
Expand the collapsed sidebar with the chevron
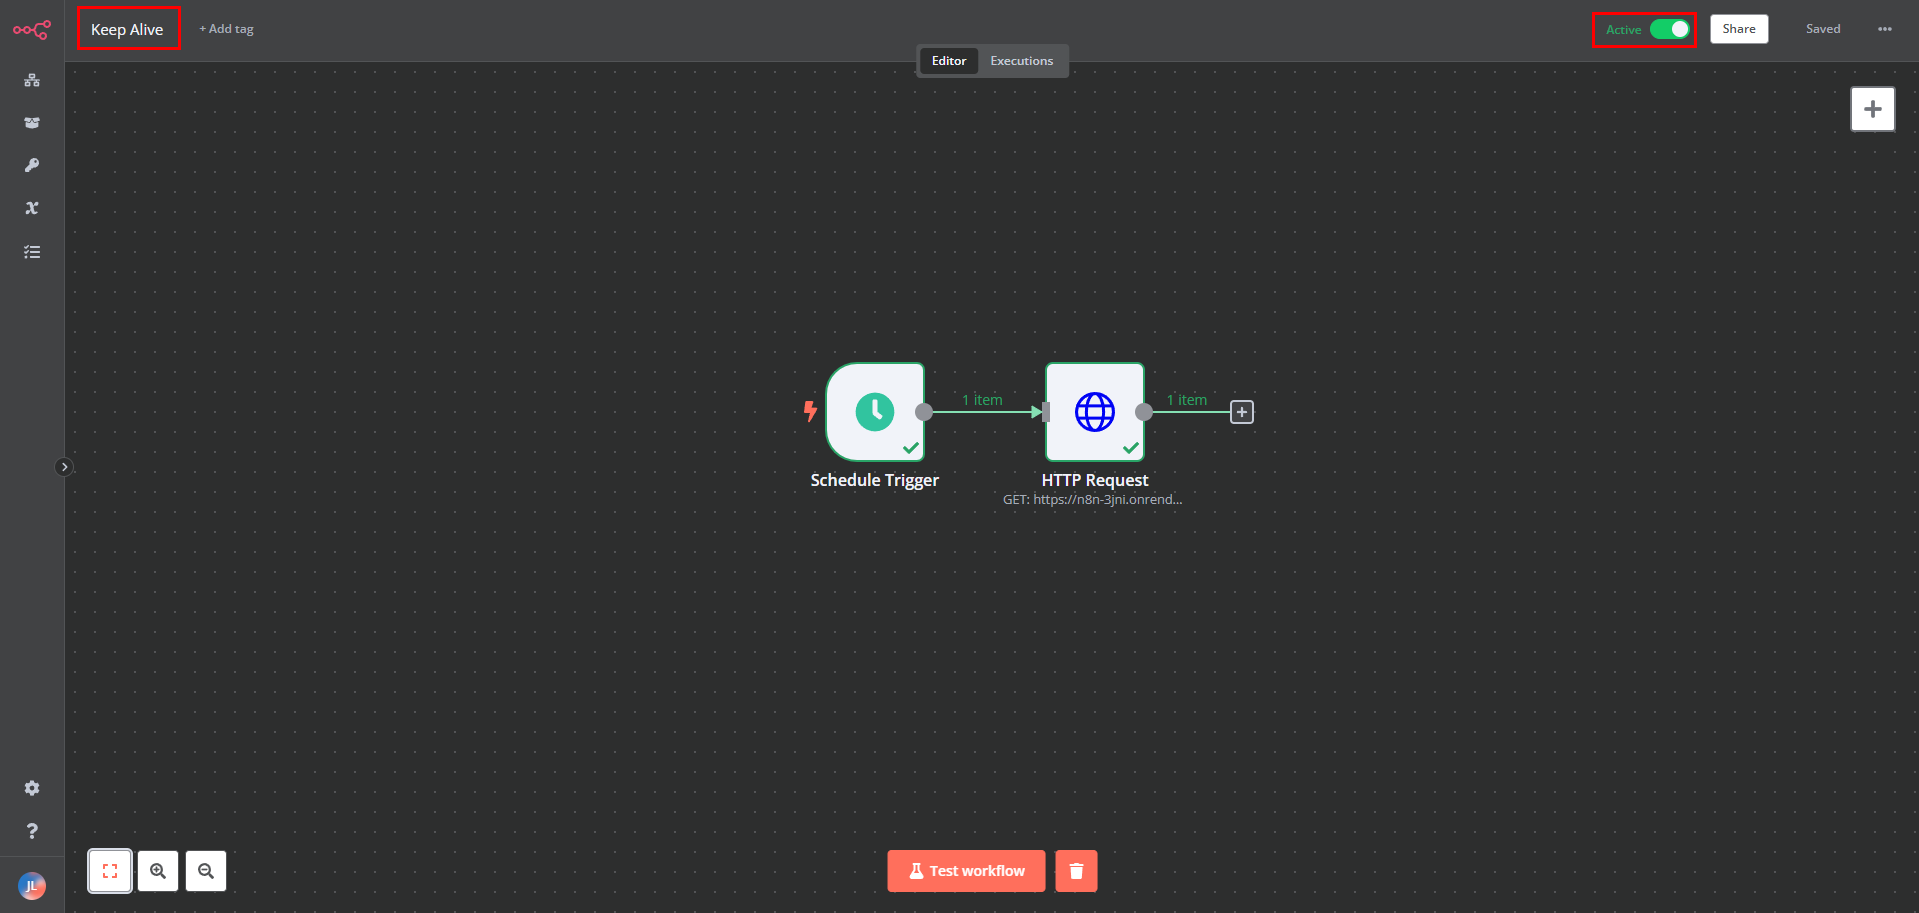coord(64,467)
